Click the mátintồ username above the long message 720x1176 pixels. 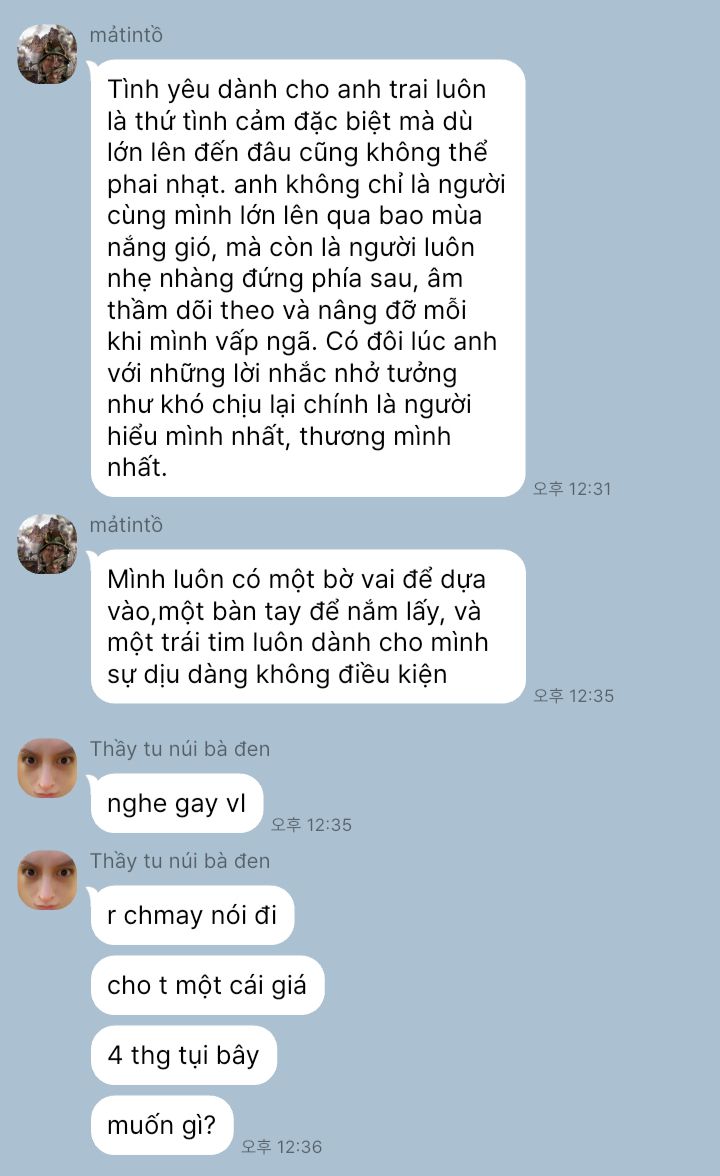coord(126,35)
